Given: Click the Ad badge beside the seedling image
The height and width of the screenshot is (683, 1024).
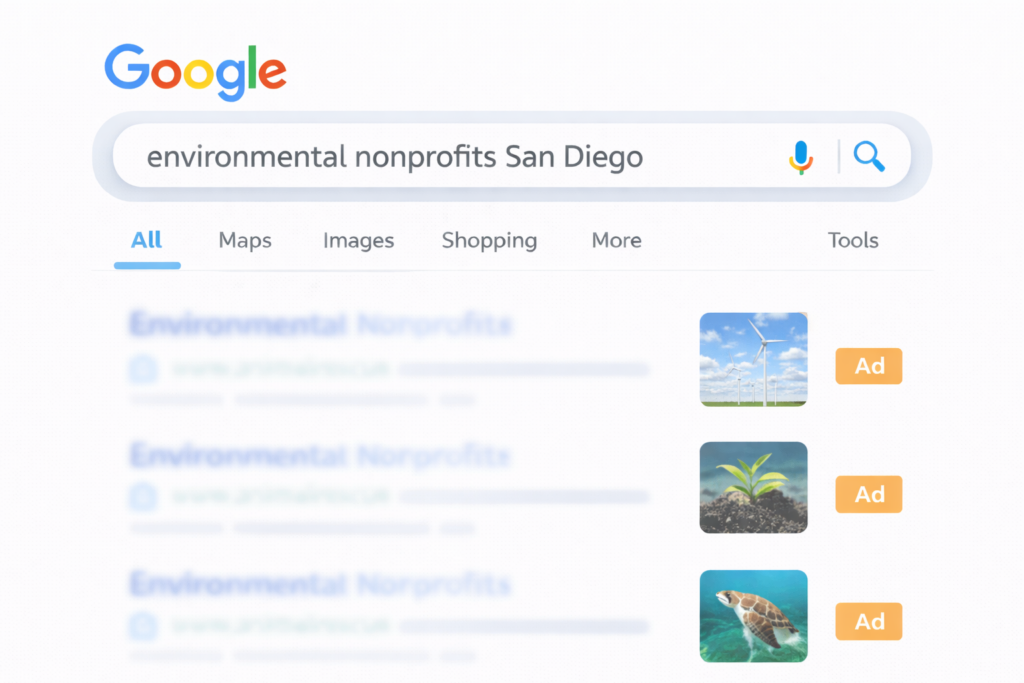Looking at the screenshot, I should point(868,494).
